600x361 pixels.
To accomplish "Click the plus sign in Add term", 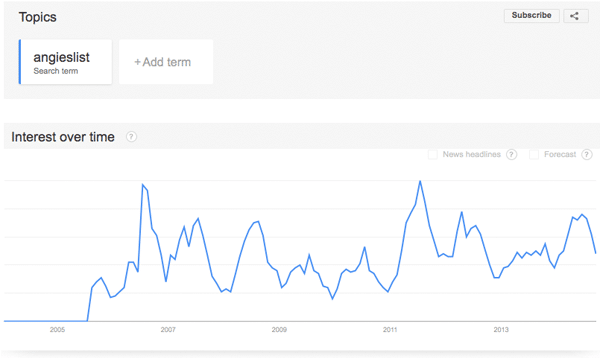I will click(137, 62).
